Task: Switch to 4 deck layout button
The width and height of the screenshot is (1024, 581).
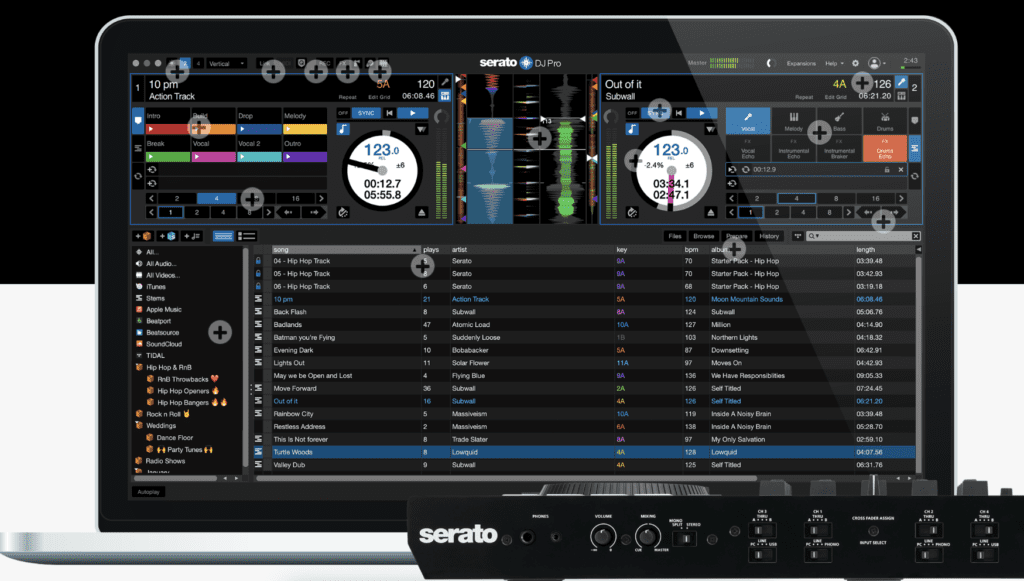Action: 199,64
